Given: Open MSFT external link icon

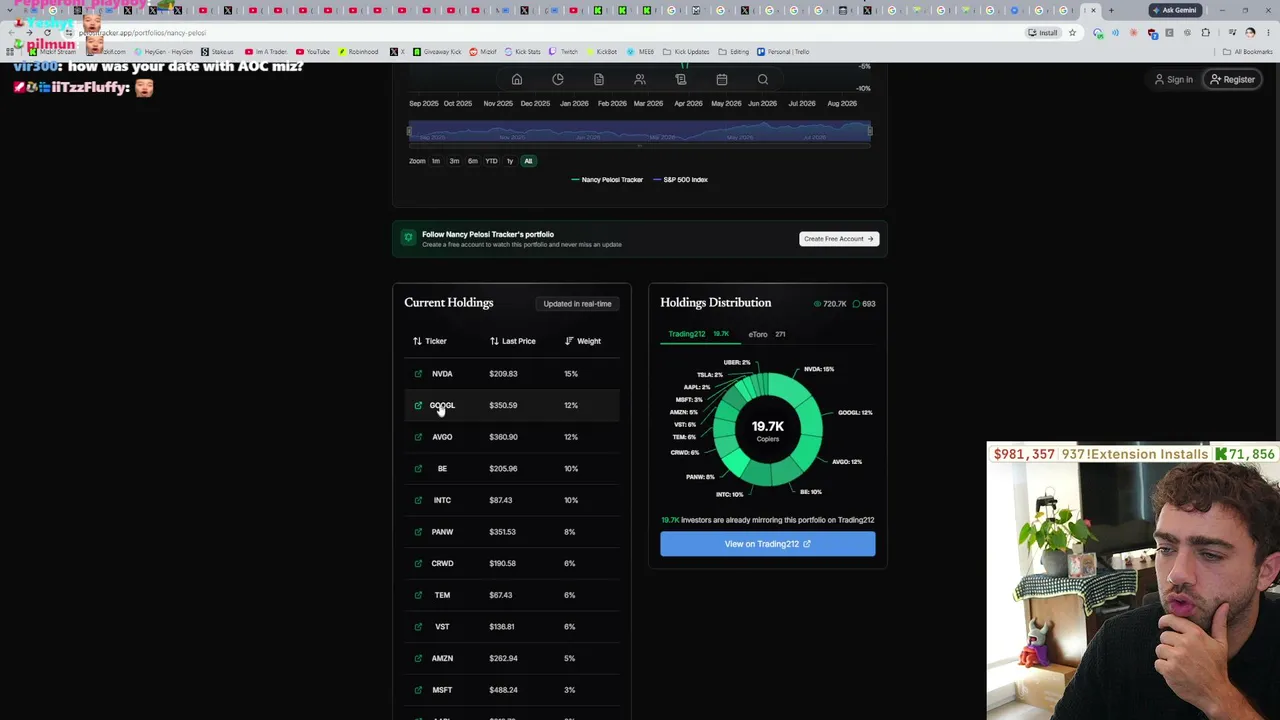Looking at the screenshot, I should (418, 690).
